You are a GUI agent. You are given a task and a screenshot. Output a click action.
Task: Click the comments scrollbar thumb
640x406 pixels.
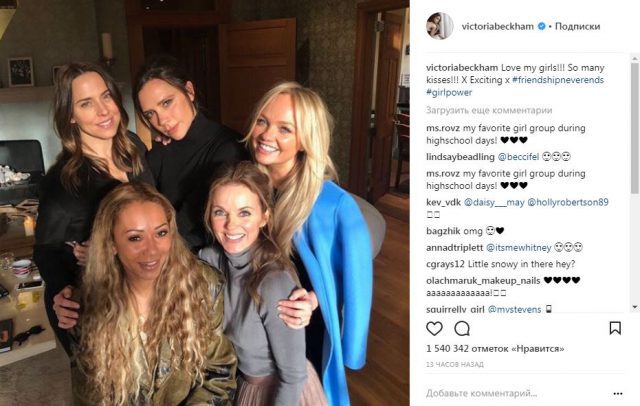pyautogui.click(x=635, y=129)
